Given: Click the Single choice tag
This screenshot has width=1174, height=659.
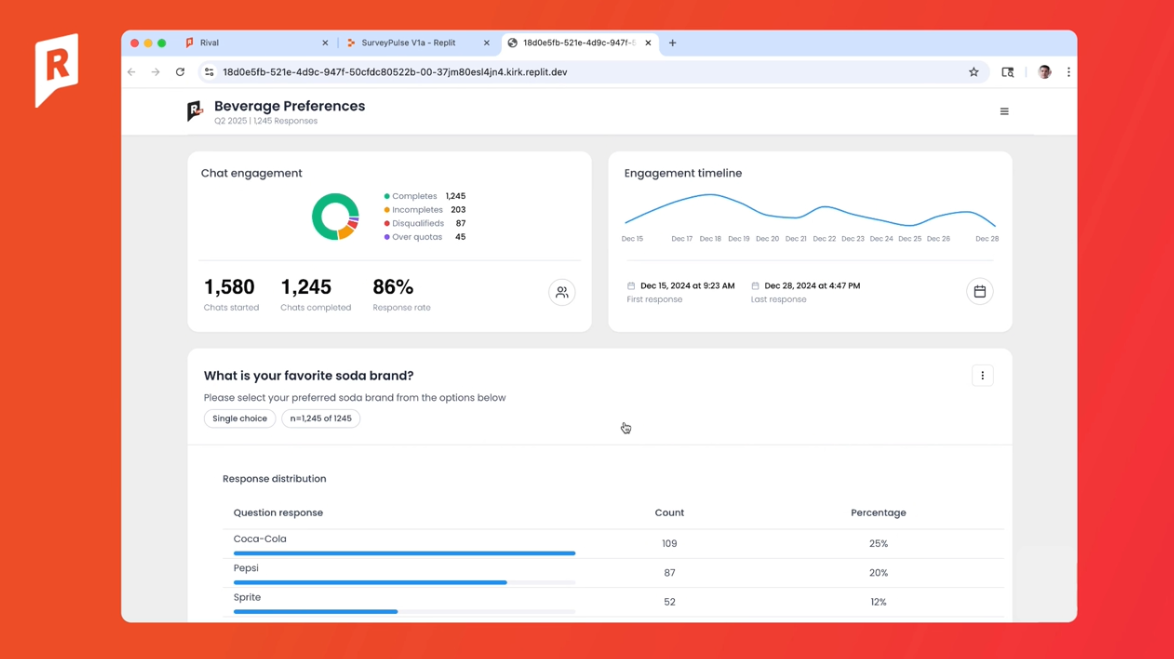Looking at the screenshot, I should coord(239,419).
